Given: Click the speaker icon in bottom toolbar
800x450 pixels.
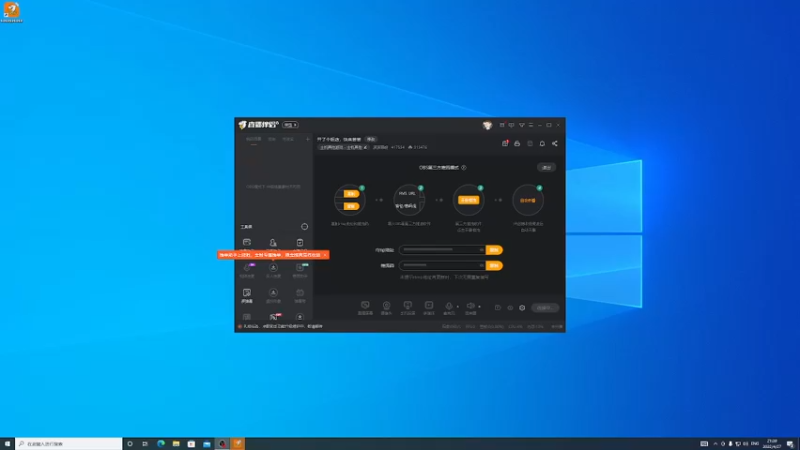Looking at the screenshot, I should tap(471, 306).
